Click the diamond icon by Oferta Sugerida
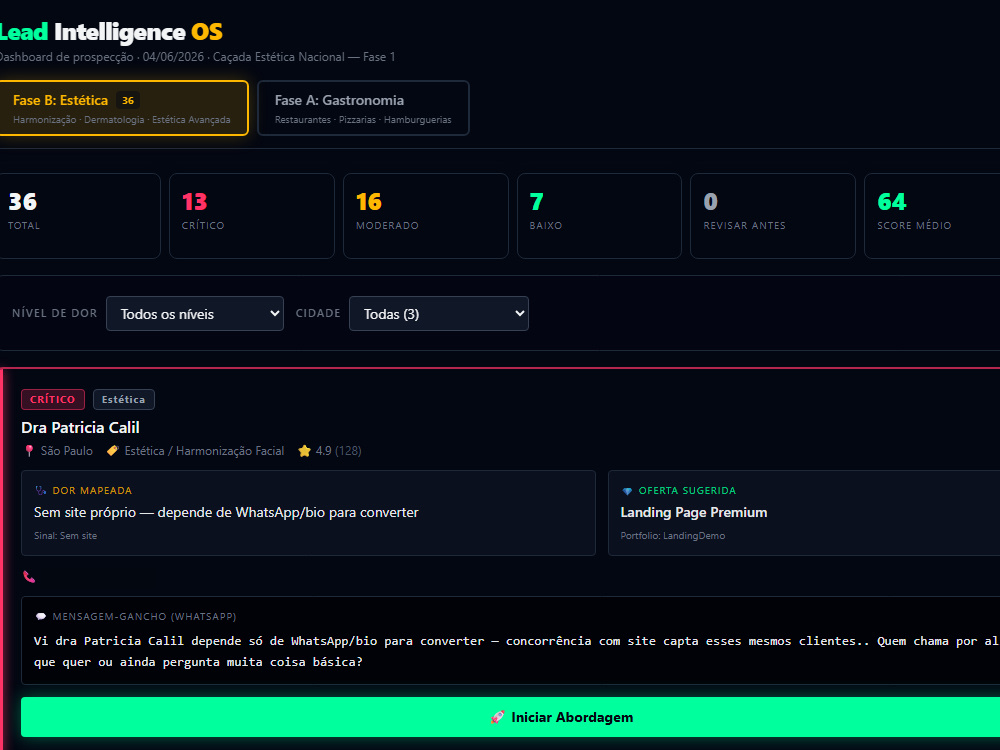The image size is (1000, 750). point(627,490)
